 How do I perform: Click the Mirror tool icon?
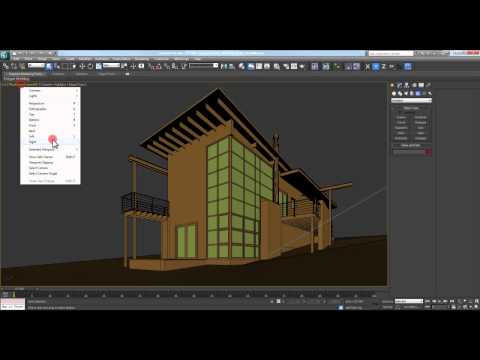(224, 67)
